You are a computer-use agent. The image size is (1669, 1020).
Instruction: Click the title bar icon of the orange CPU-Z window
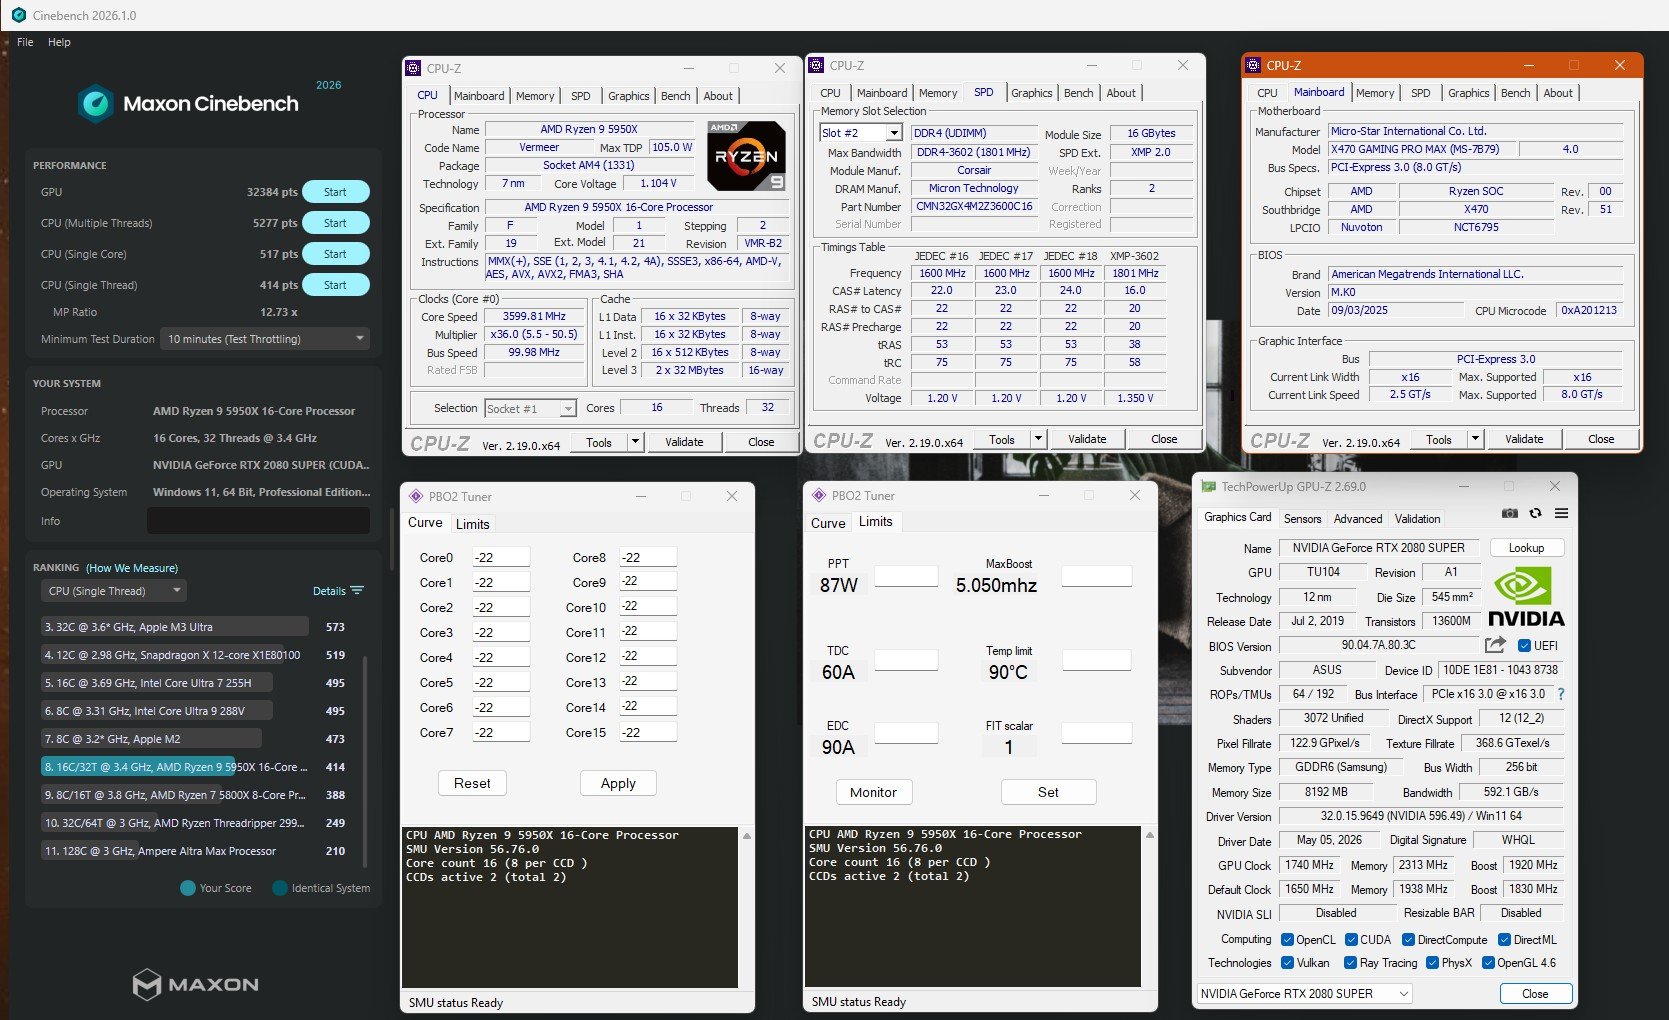1252,65
